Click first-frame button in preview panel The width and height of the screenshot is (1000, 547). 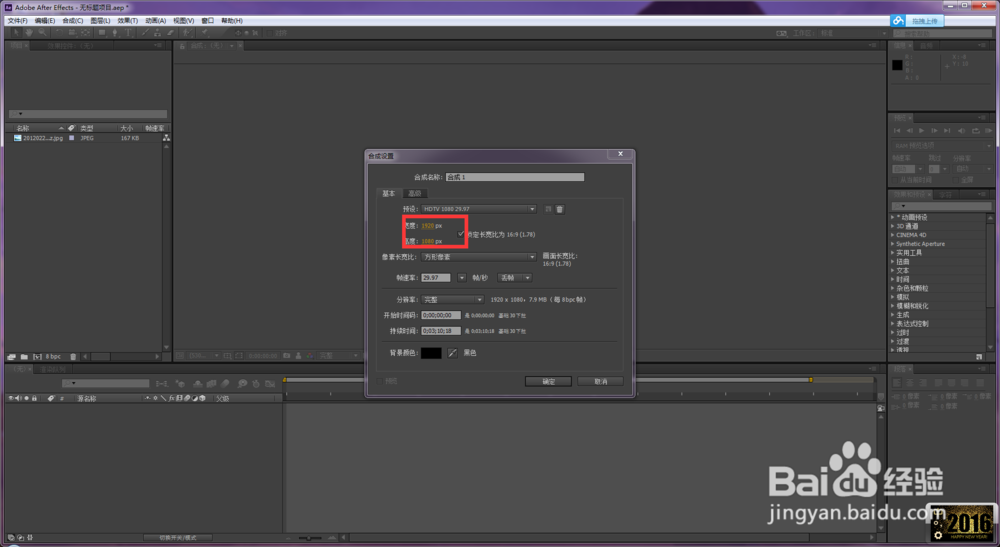point(897,131)
